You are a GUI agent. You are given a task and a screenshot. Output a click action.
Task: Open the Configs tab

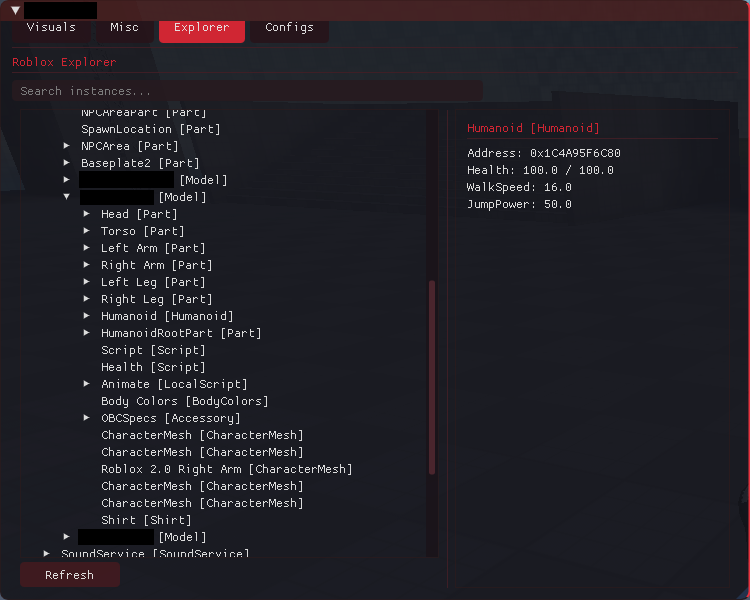tap(289, 27)
